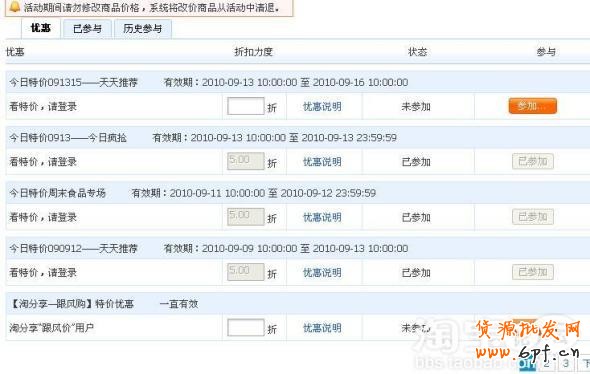
Task: Open 优惠说明 link for 周末食品专场
Action: [322, 217]
